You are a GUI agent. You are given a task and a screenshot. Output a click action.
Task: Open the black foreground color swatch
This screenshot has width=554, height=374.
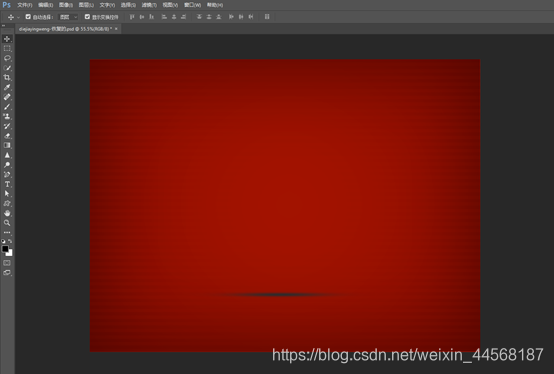[x=5, y=249]
